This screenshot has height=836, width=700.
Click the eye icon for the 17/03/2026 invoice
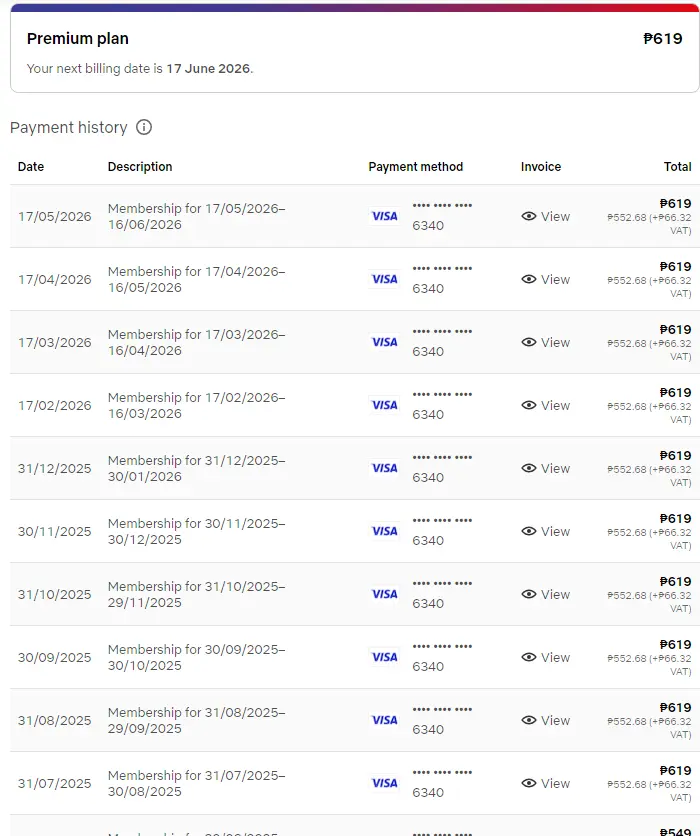pyautogui.click(x=529, y=342)
